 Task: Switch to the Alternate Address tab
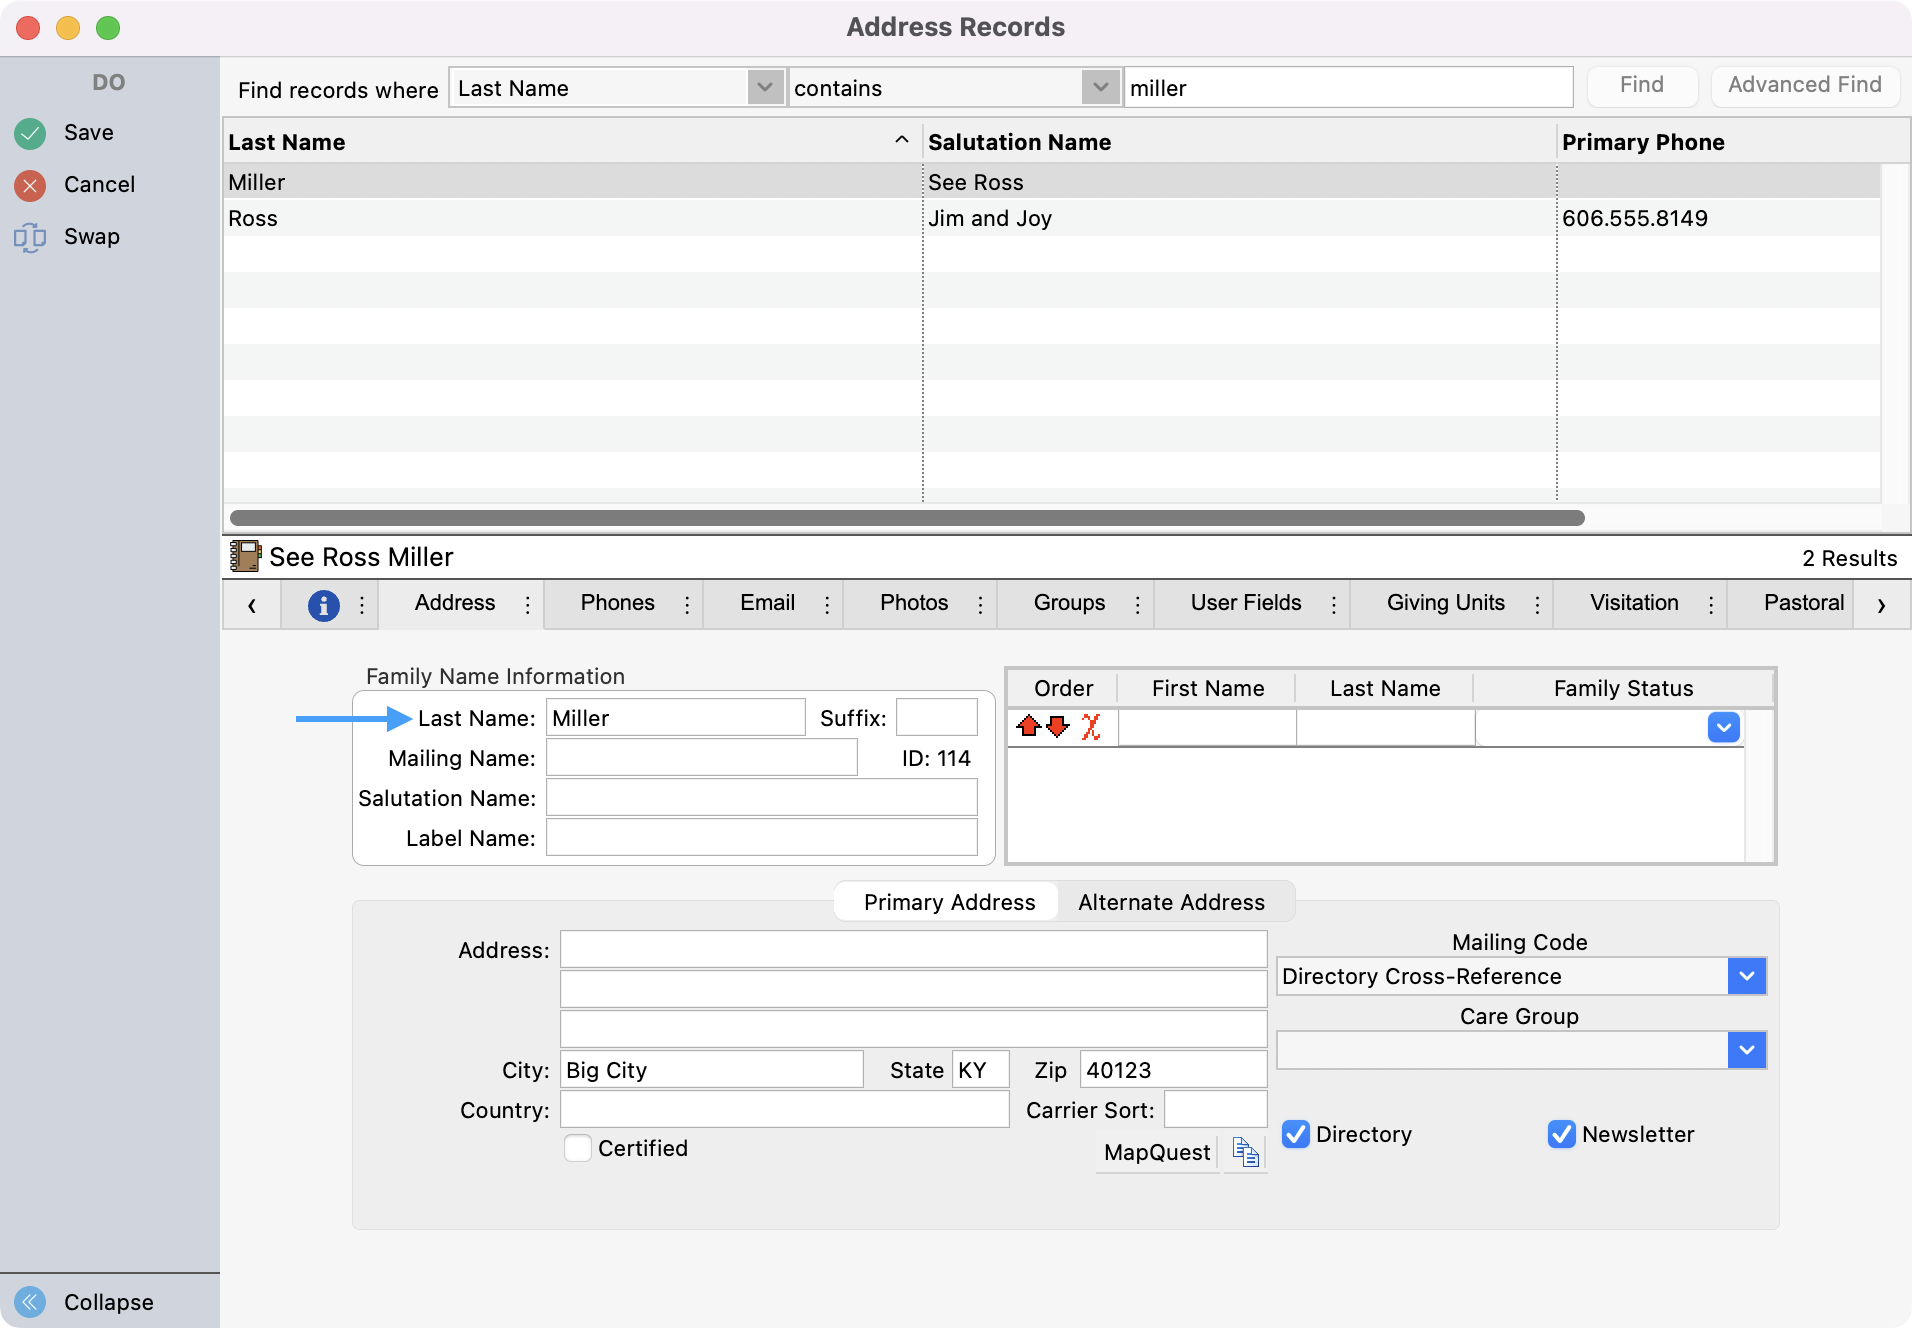(x=1171, y=901)
